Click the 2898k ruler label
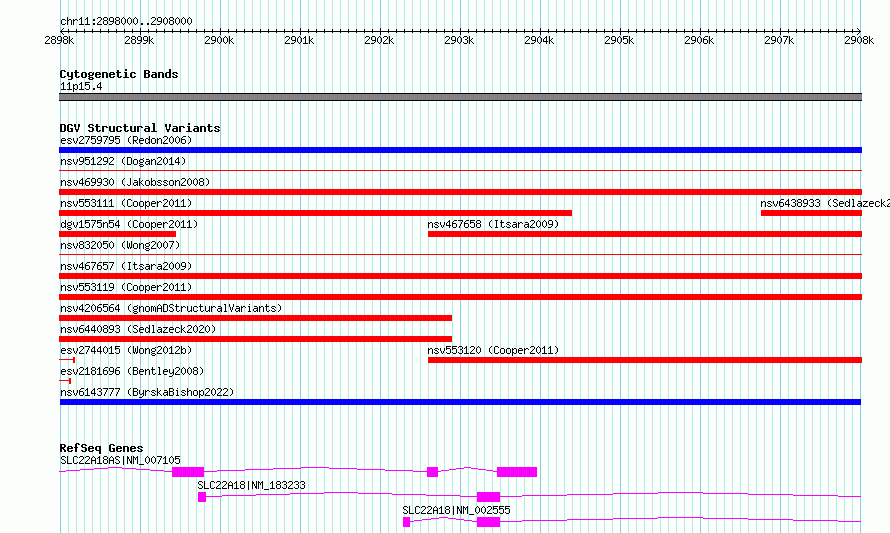 coord(59,40)
